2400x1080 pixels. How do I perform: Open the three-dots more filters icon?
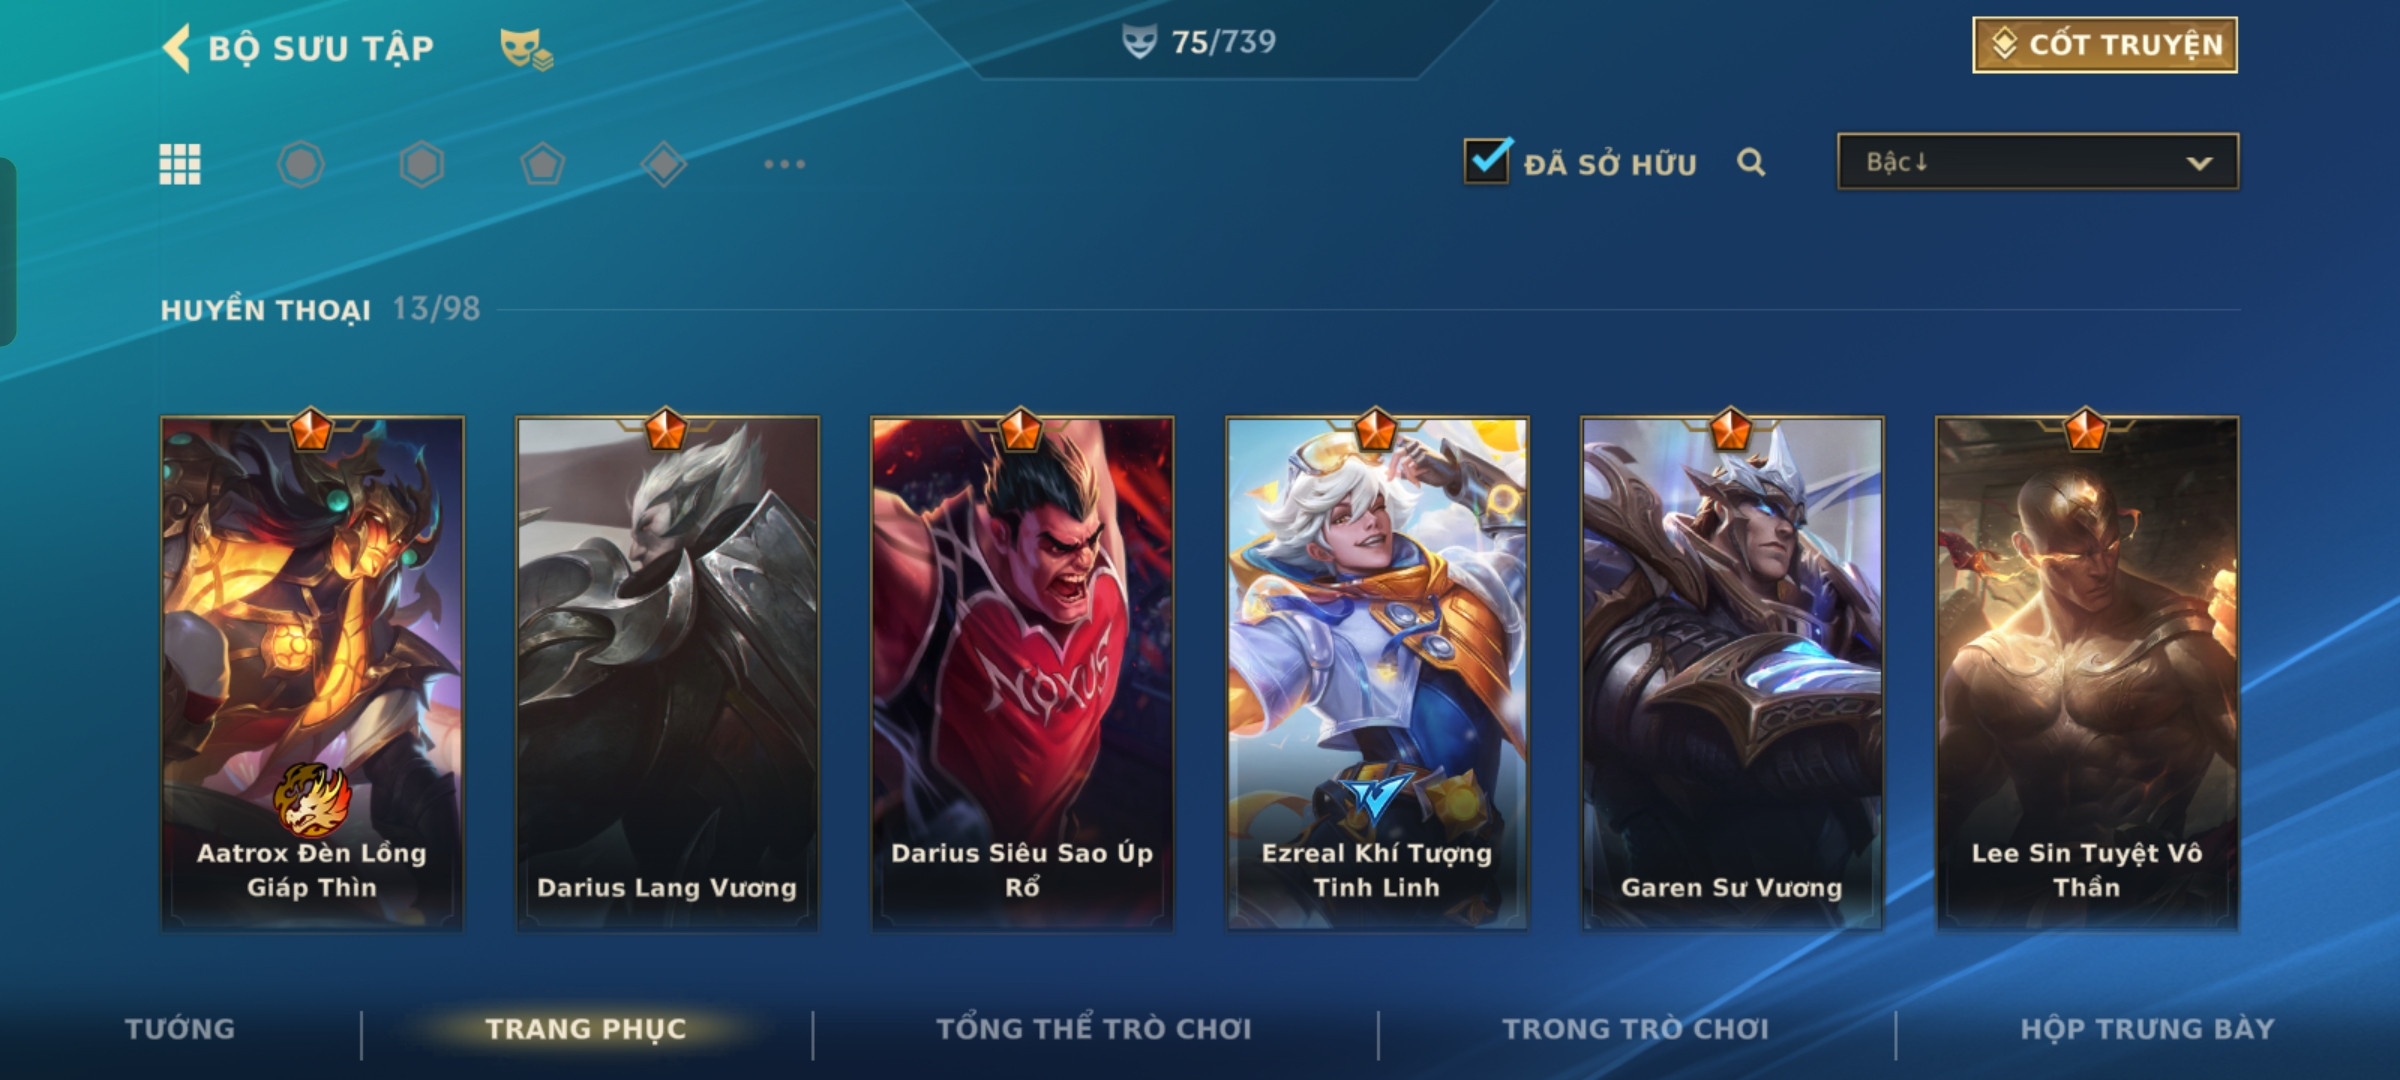pyautogui.click(x=785, y=164)
